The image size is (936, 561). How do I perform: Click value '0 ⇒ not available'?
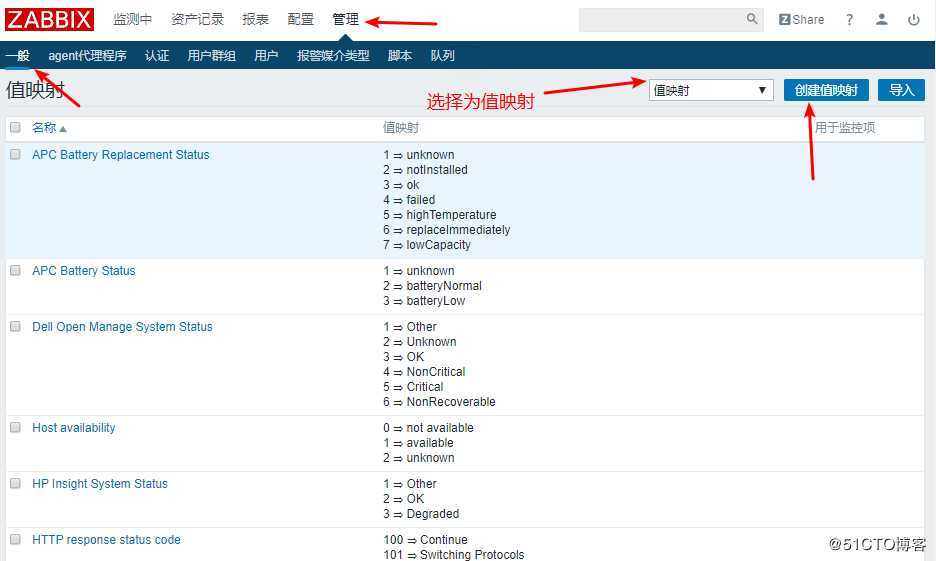(428, 428)
